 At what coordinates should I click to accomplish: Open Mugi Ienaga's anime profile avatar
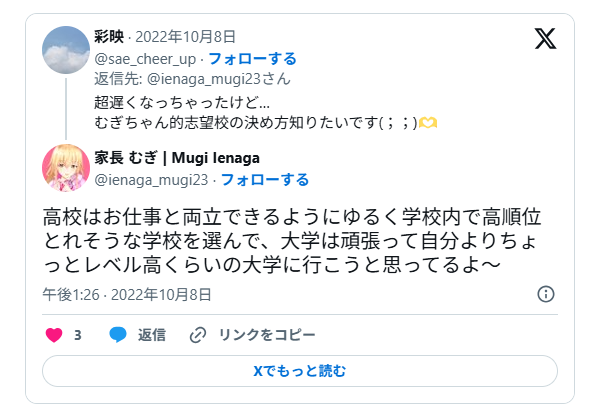coord(66,168)
